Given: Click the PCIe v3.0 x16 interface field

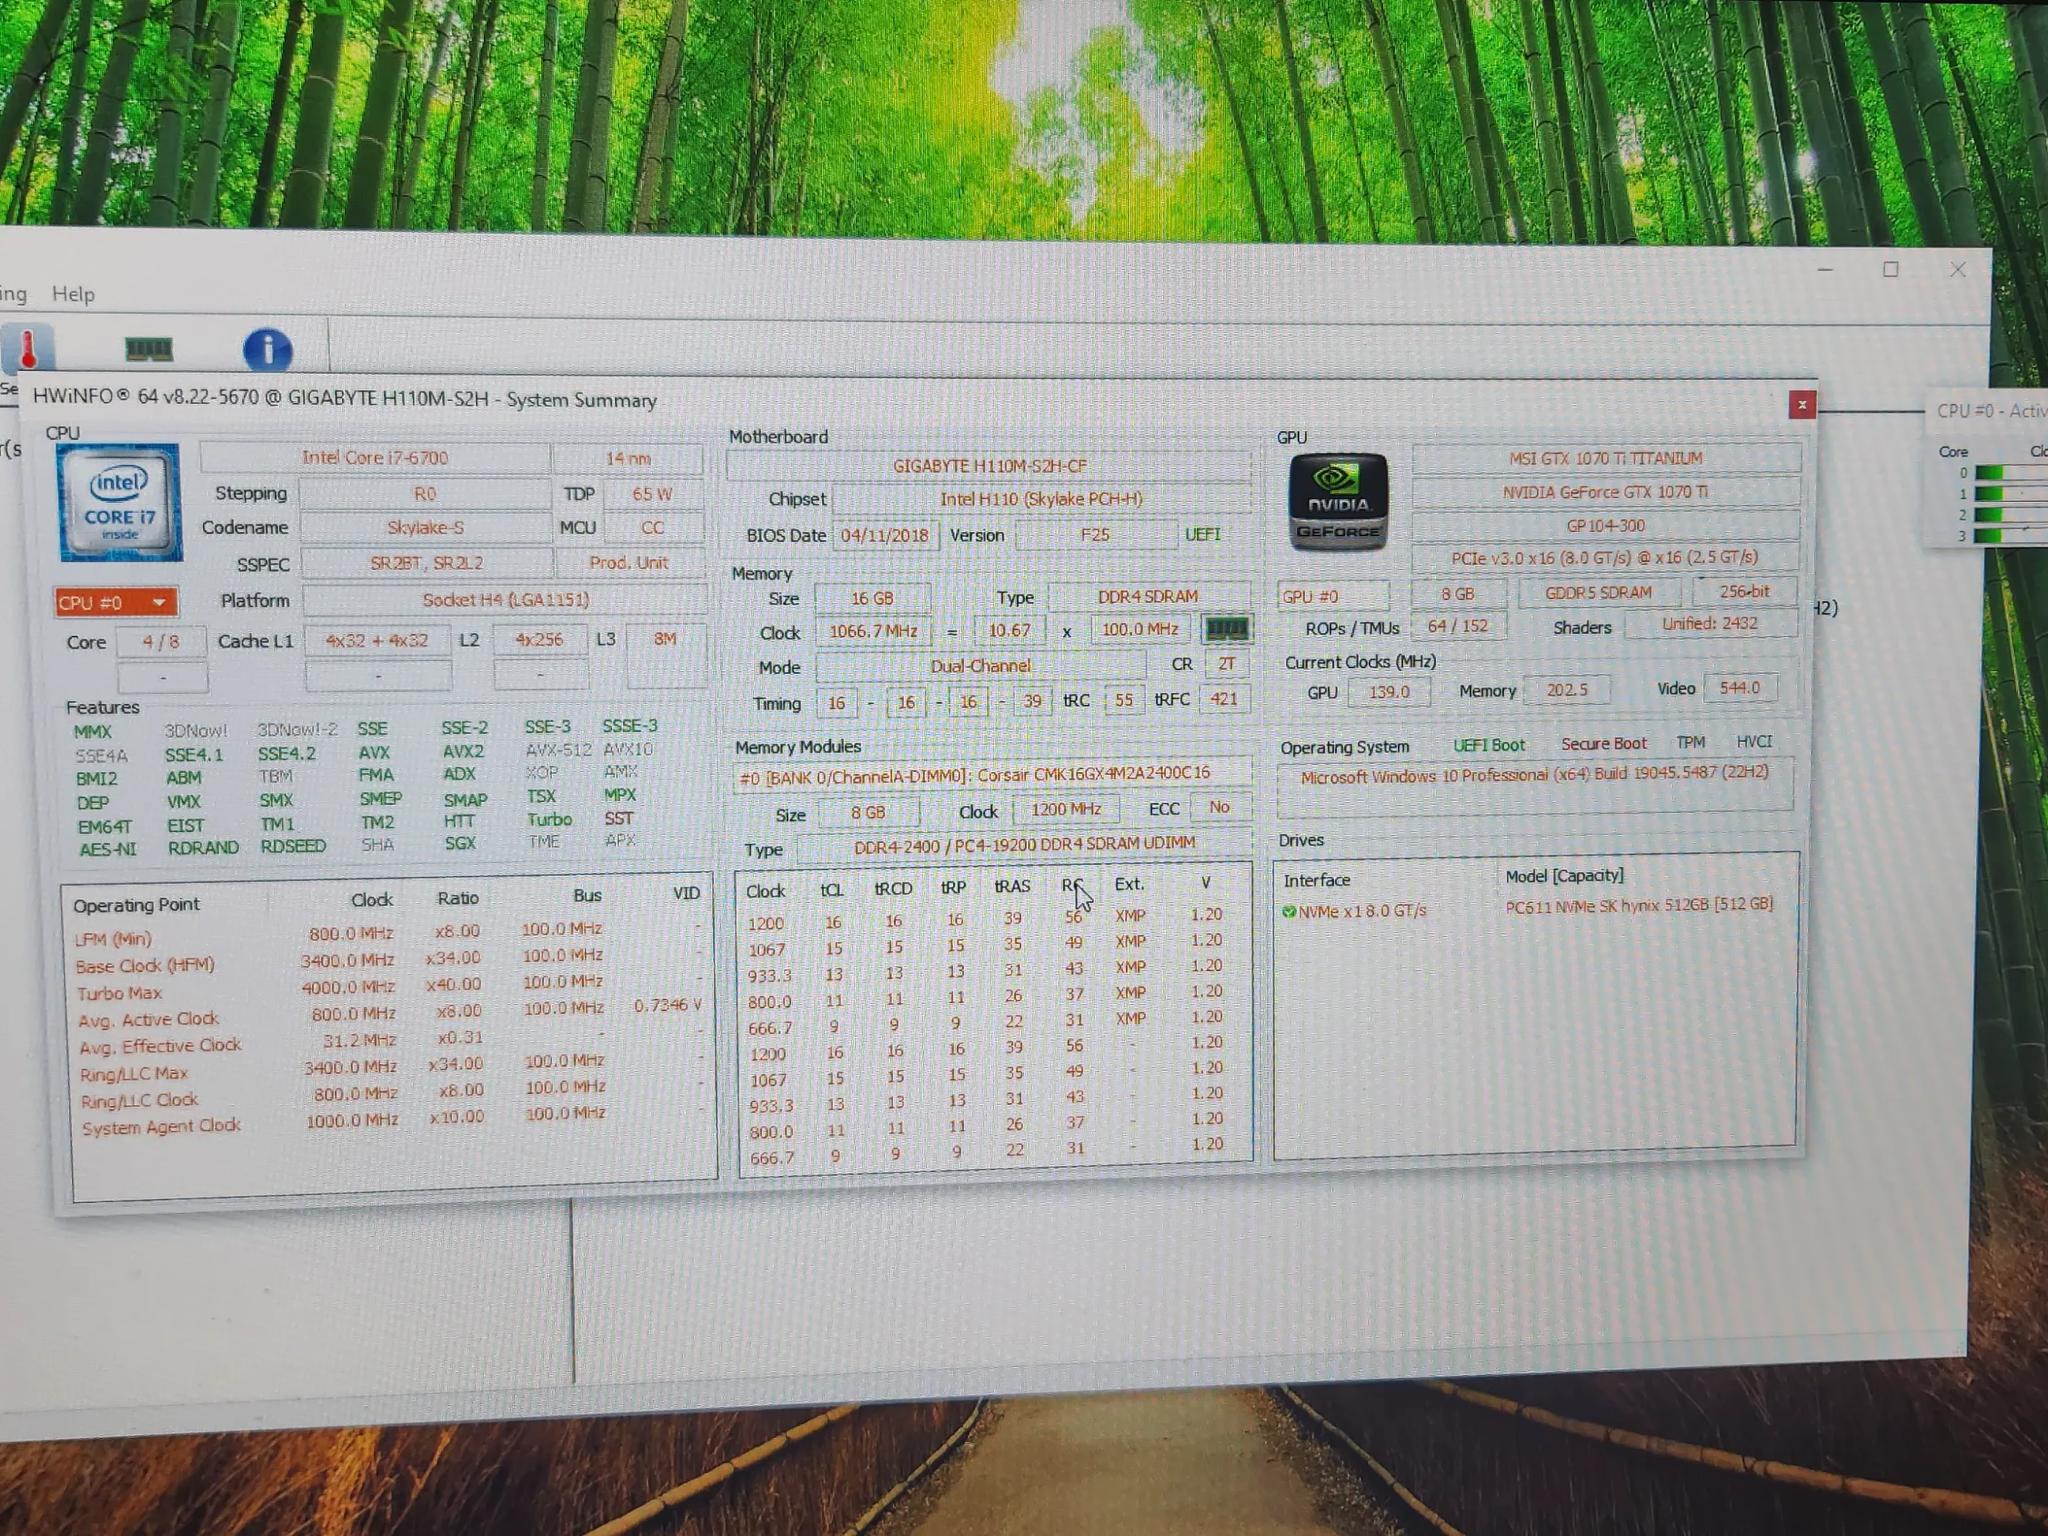Looking at the screenshot, I should pyautogui.click(x=1605, y=558).
